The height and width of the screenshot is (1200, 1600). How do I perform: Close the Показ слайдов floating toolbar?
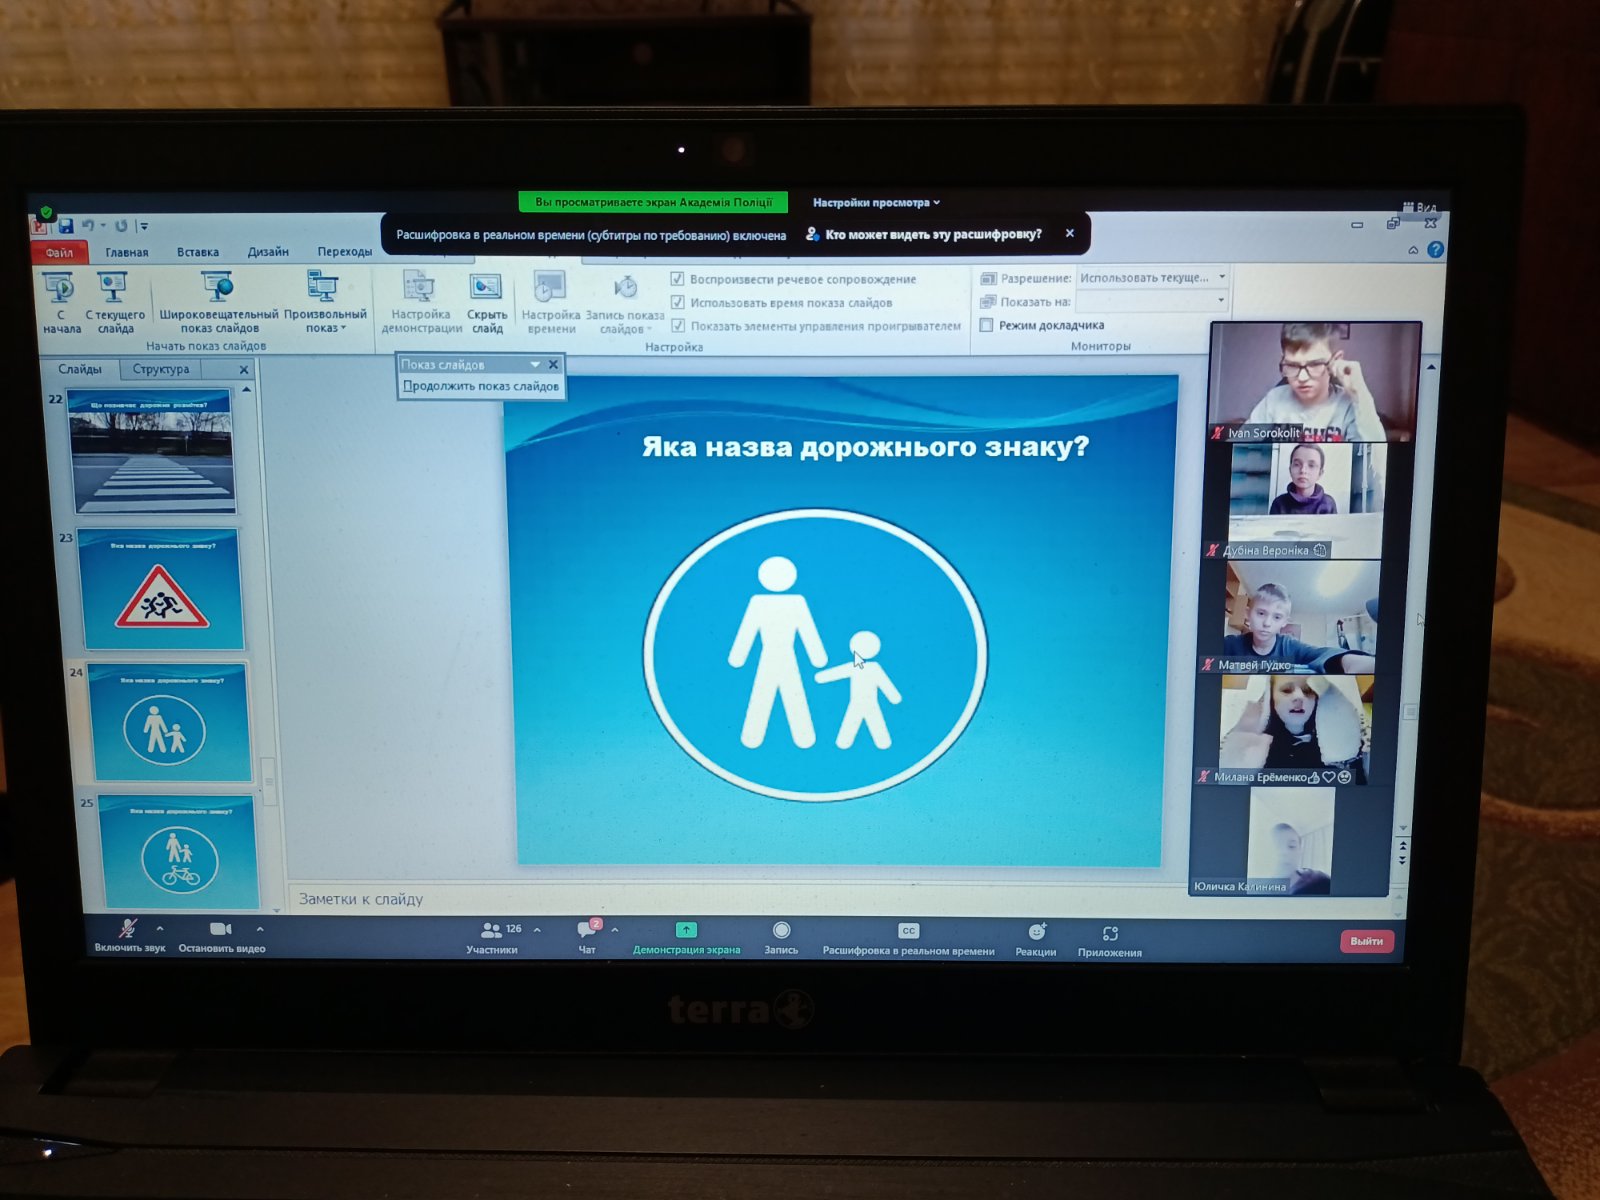click(x=553, y=364)
